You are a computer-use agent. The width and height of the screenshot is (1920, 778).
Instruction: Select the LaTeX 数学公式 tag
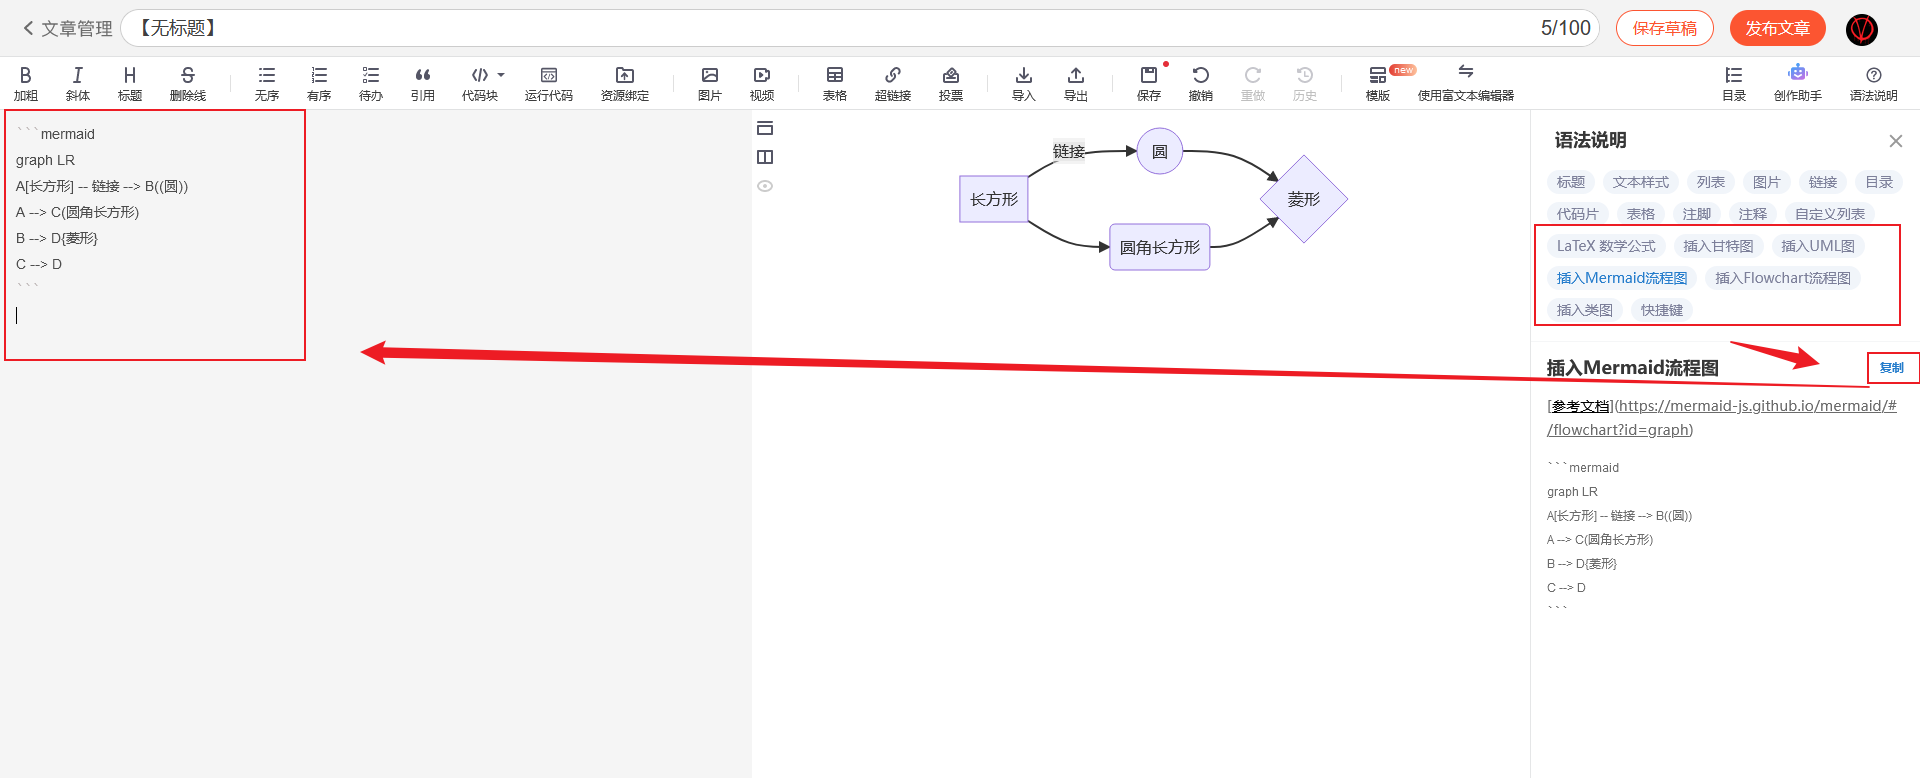click(1606, 246)
